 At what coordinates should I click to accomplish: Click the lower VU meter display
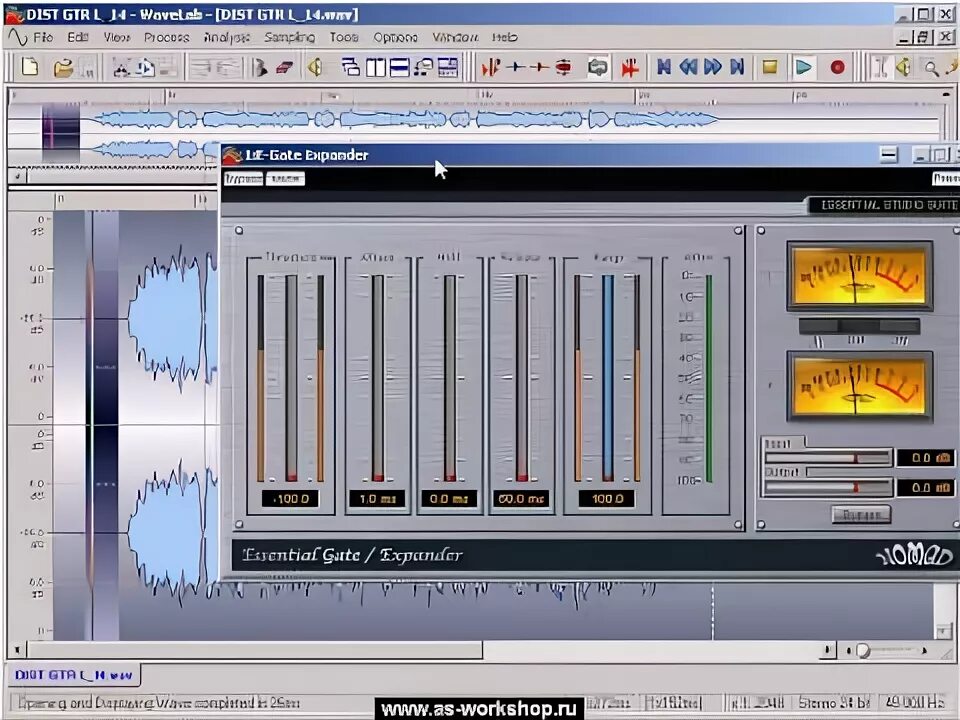coord(859,386)
